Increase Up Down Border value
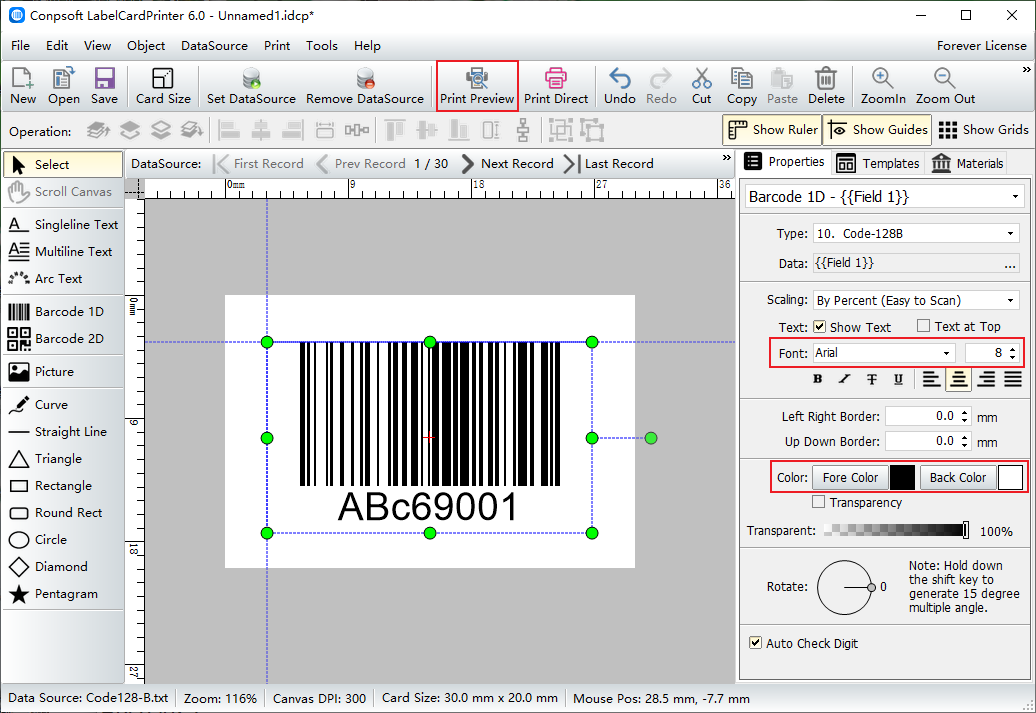1036x713 pixels. coord(965,437)
